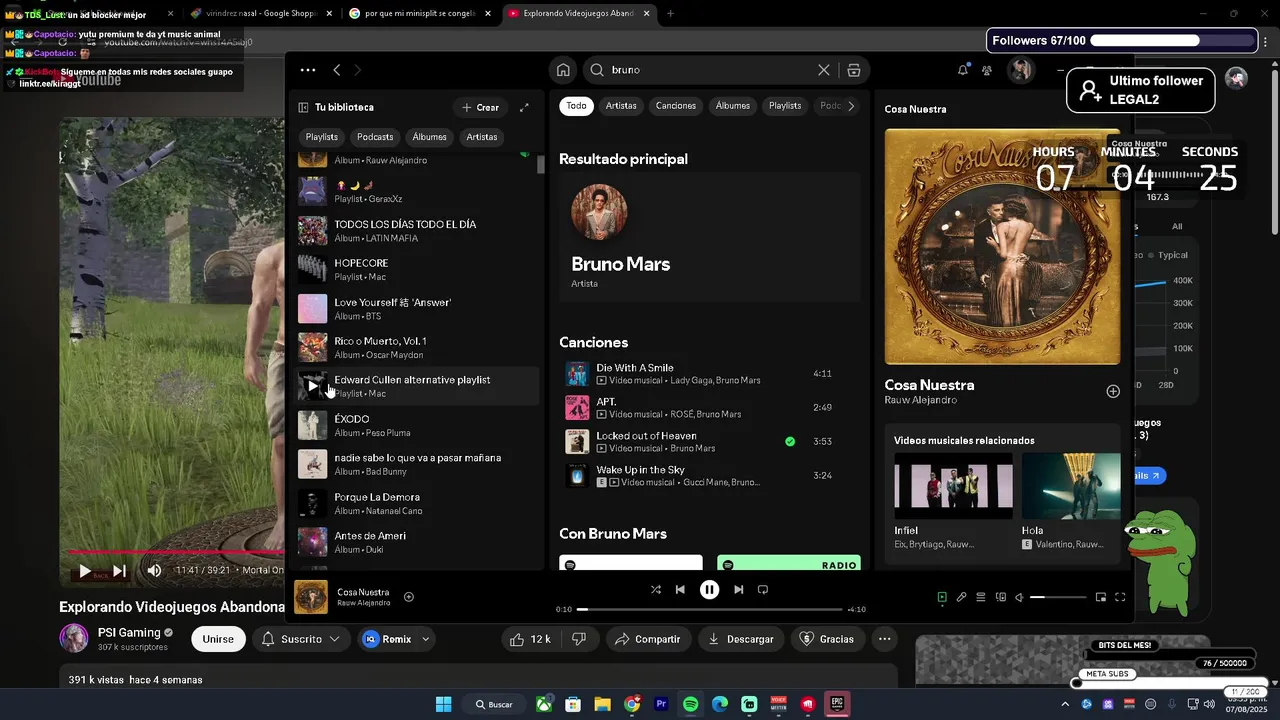Expand YouTube Remix dropdown arrow
Screen dimensions: 1280x720
426,639
